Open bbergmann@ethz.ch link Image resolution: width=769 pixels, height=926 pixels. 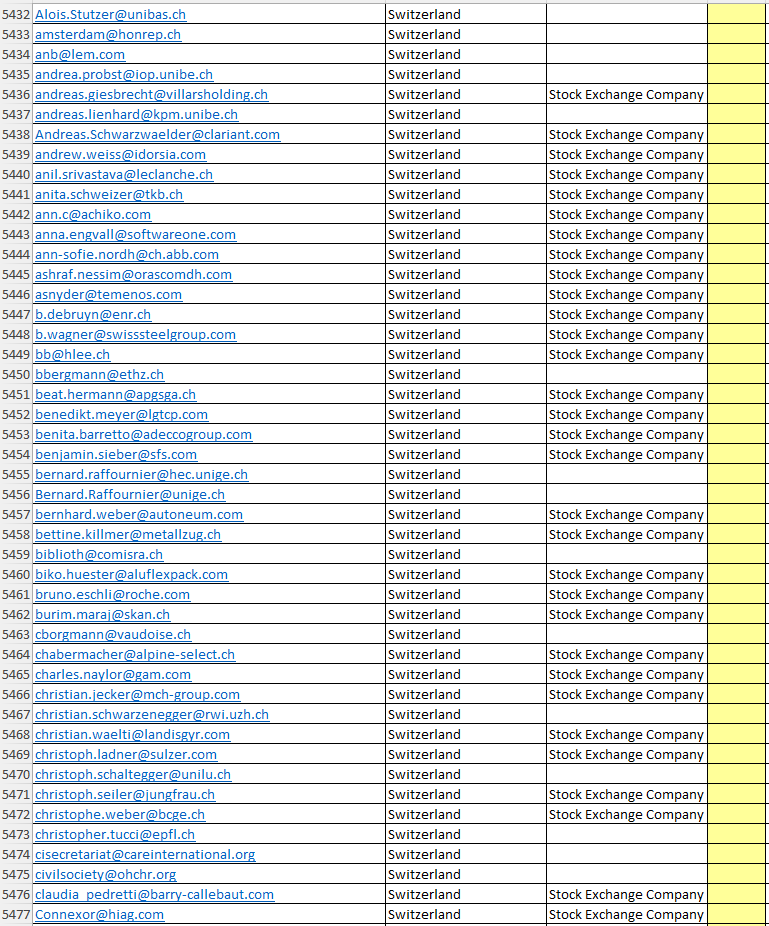coord(99,375)
